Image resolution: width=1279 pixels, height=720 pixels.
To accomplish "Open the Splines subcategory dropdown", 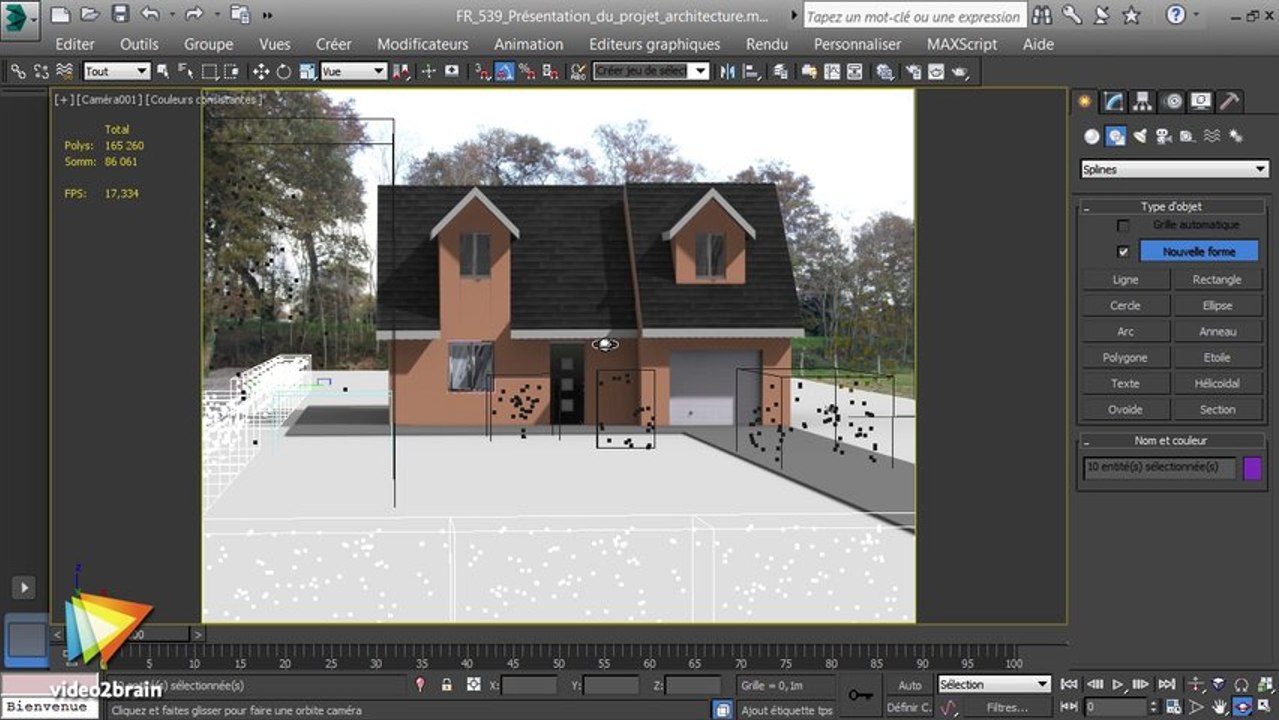I will tap(1175, 170).
